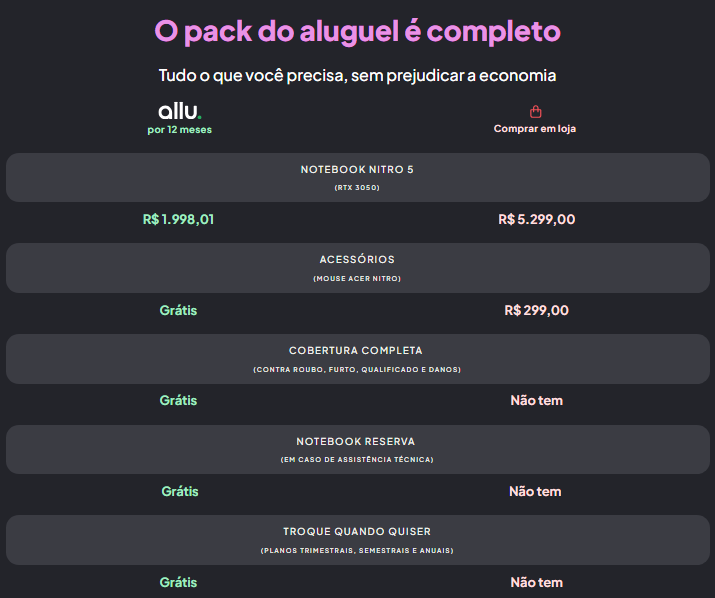The height and width of the screenshot is (598, 715).
Task: Select the Acessórios row header
Action: [x=357, y=267]
